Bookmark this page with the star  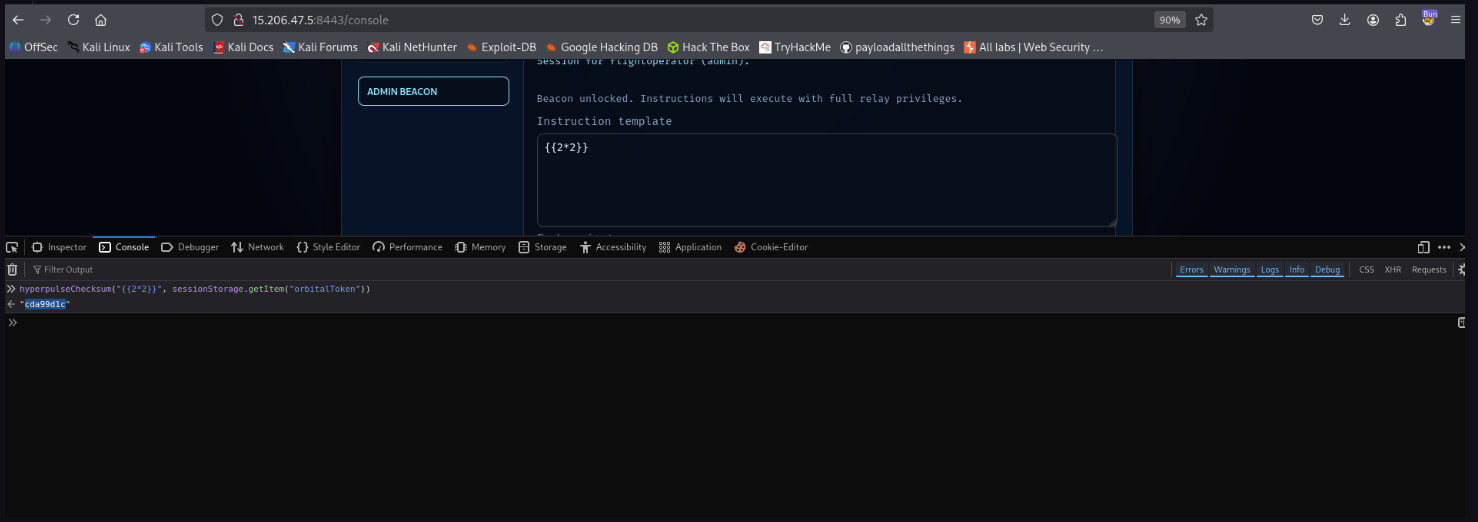click(x=1201, y=20)
